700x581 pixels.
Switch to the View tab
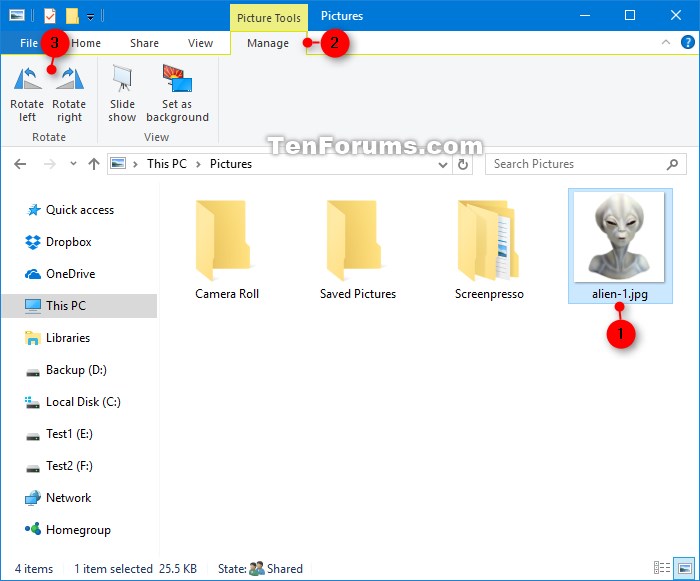coord(200,43)
